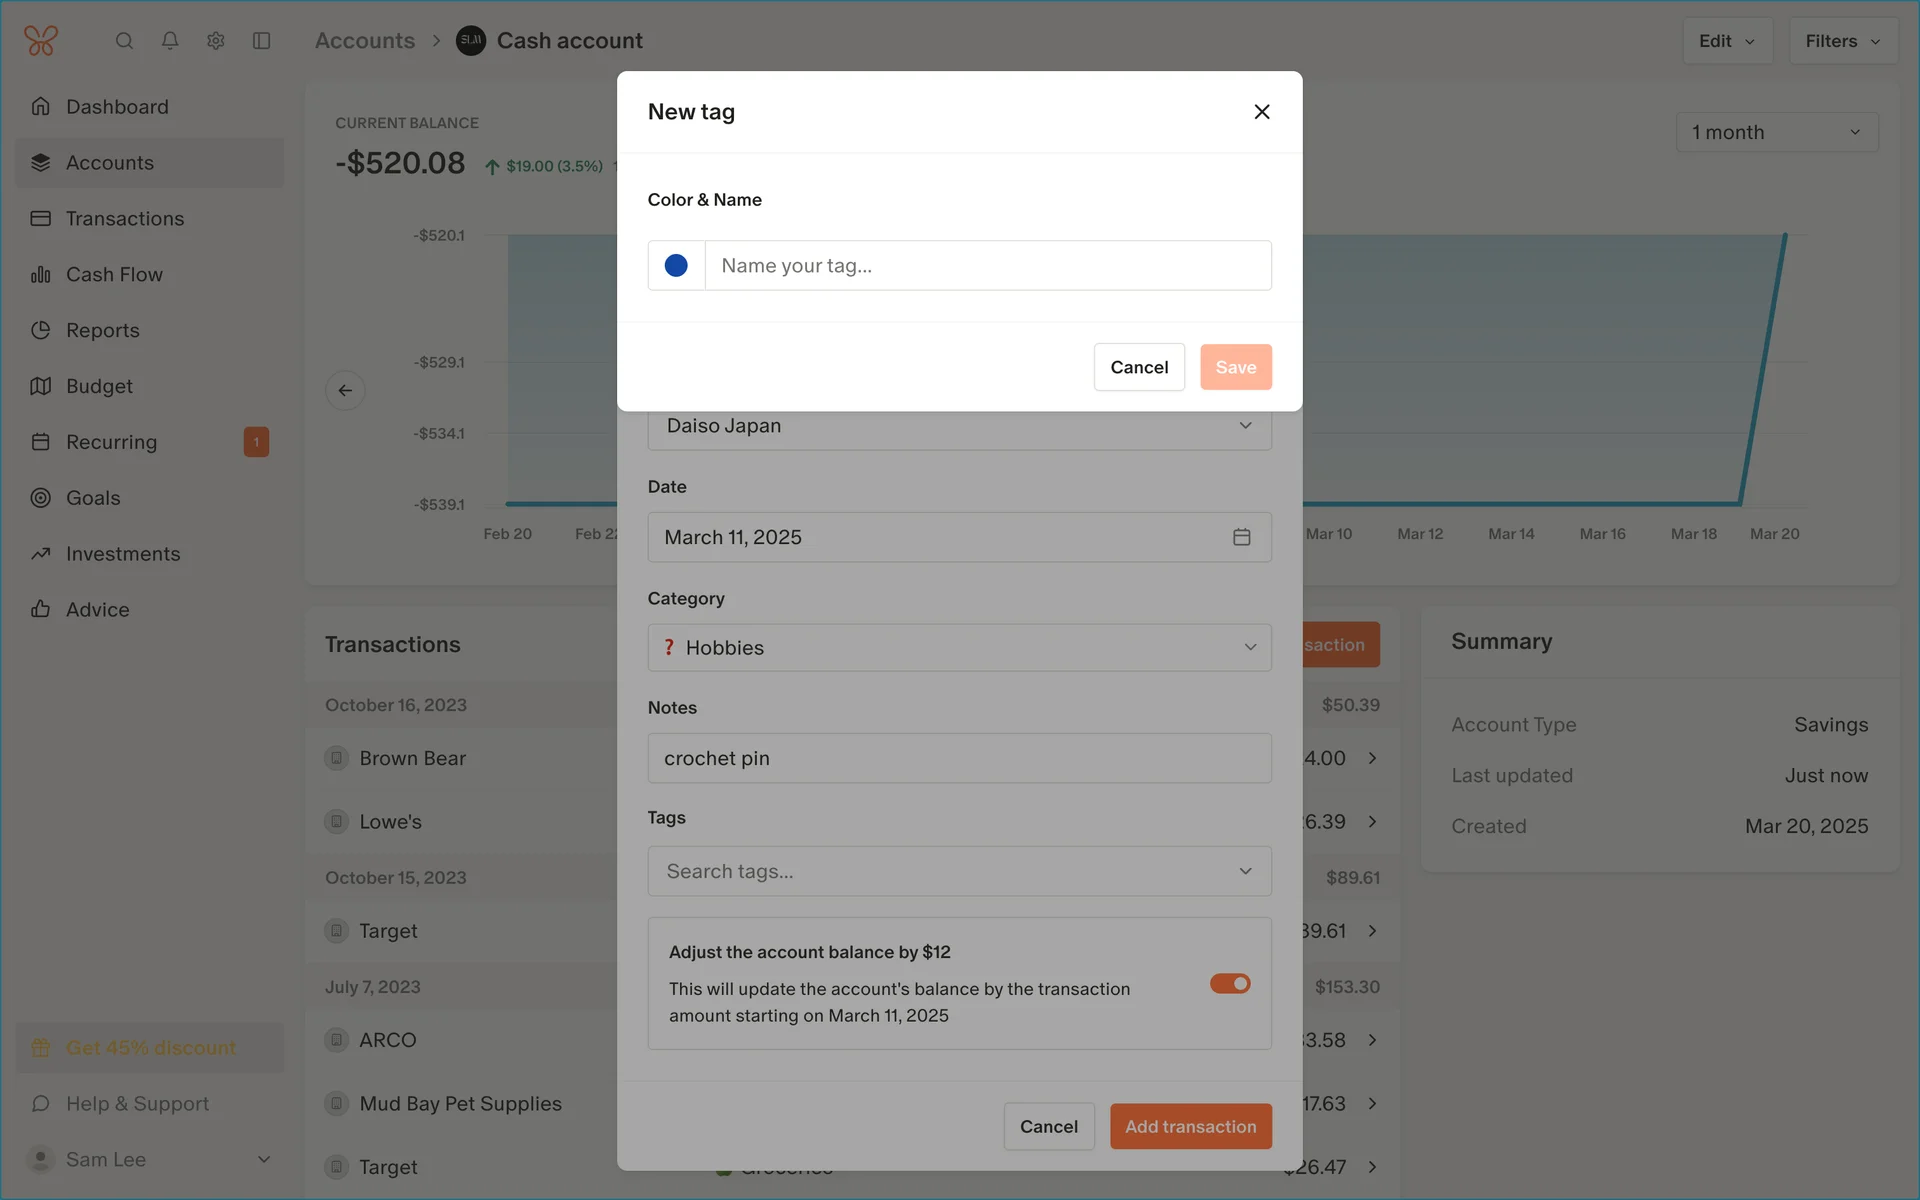Screen dimensions: 1920x1200
Task: Open the 1 month period dropdown
Action: pyautogui.click(x=1776, y=132)
